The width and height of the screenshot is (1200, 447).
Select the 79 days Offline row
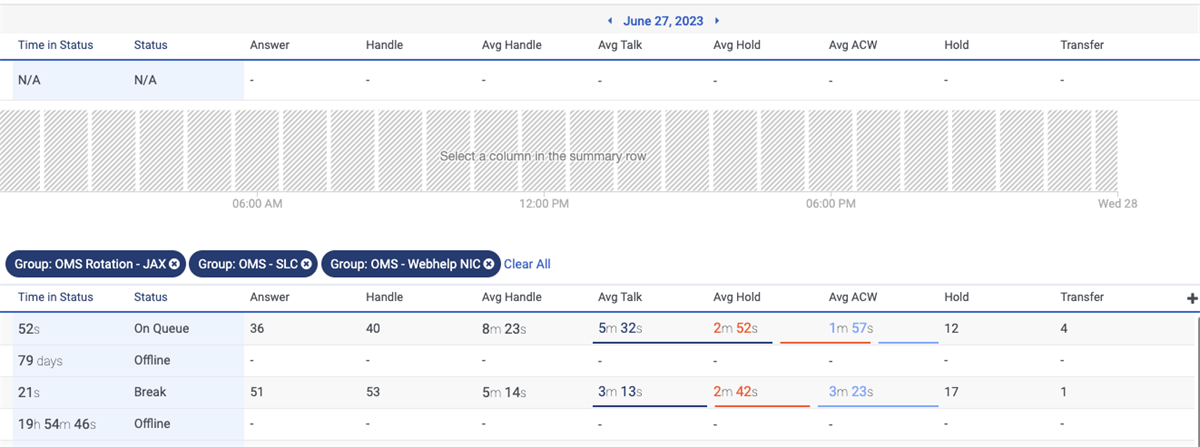point(152,360)
